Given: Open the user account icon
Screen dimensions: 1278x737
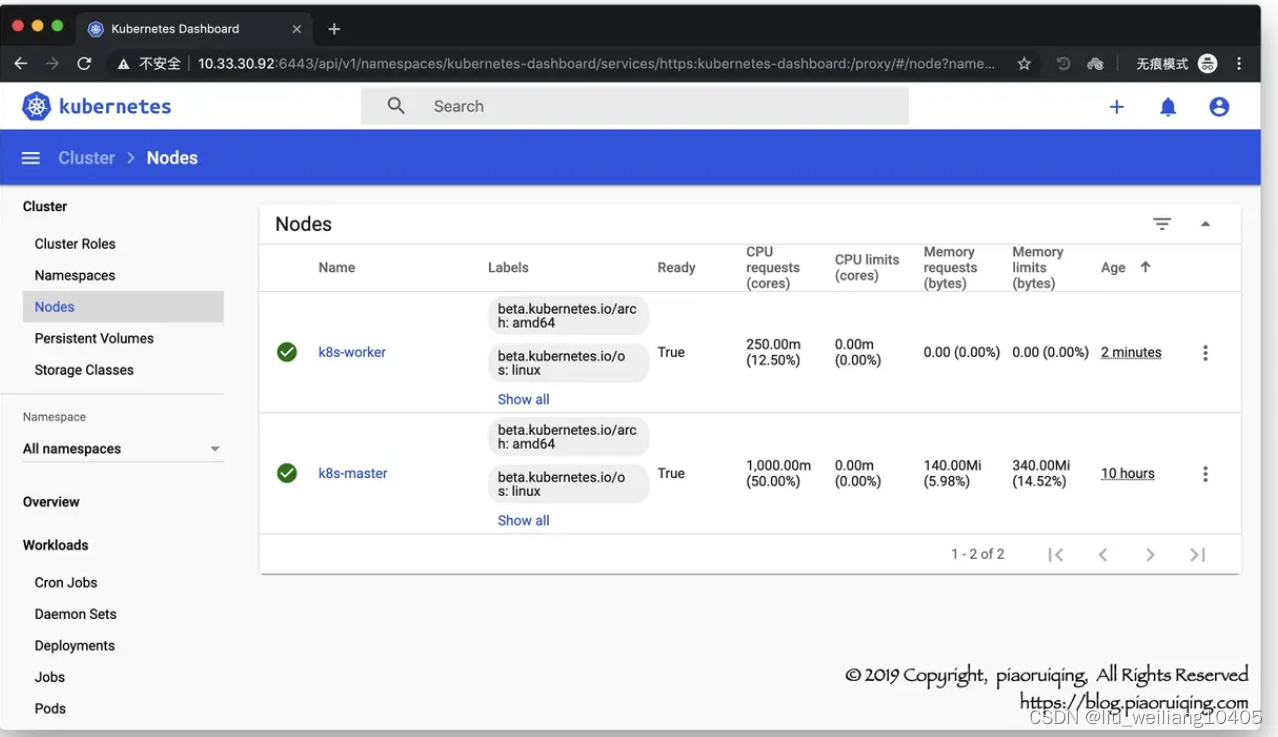Looking at the screenshot, I should click(x=1219, y=107).
